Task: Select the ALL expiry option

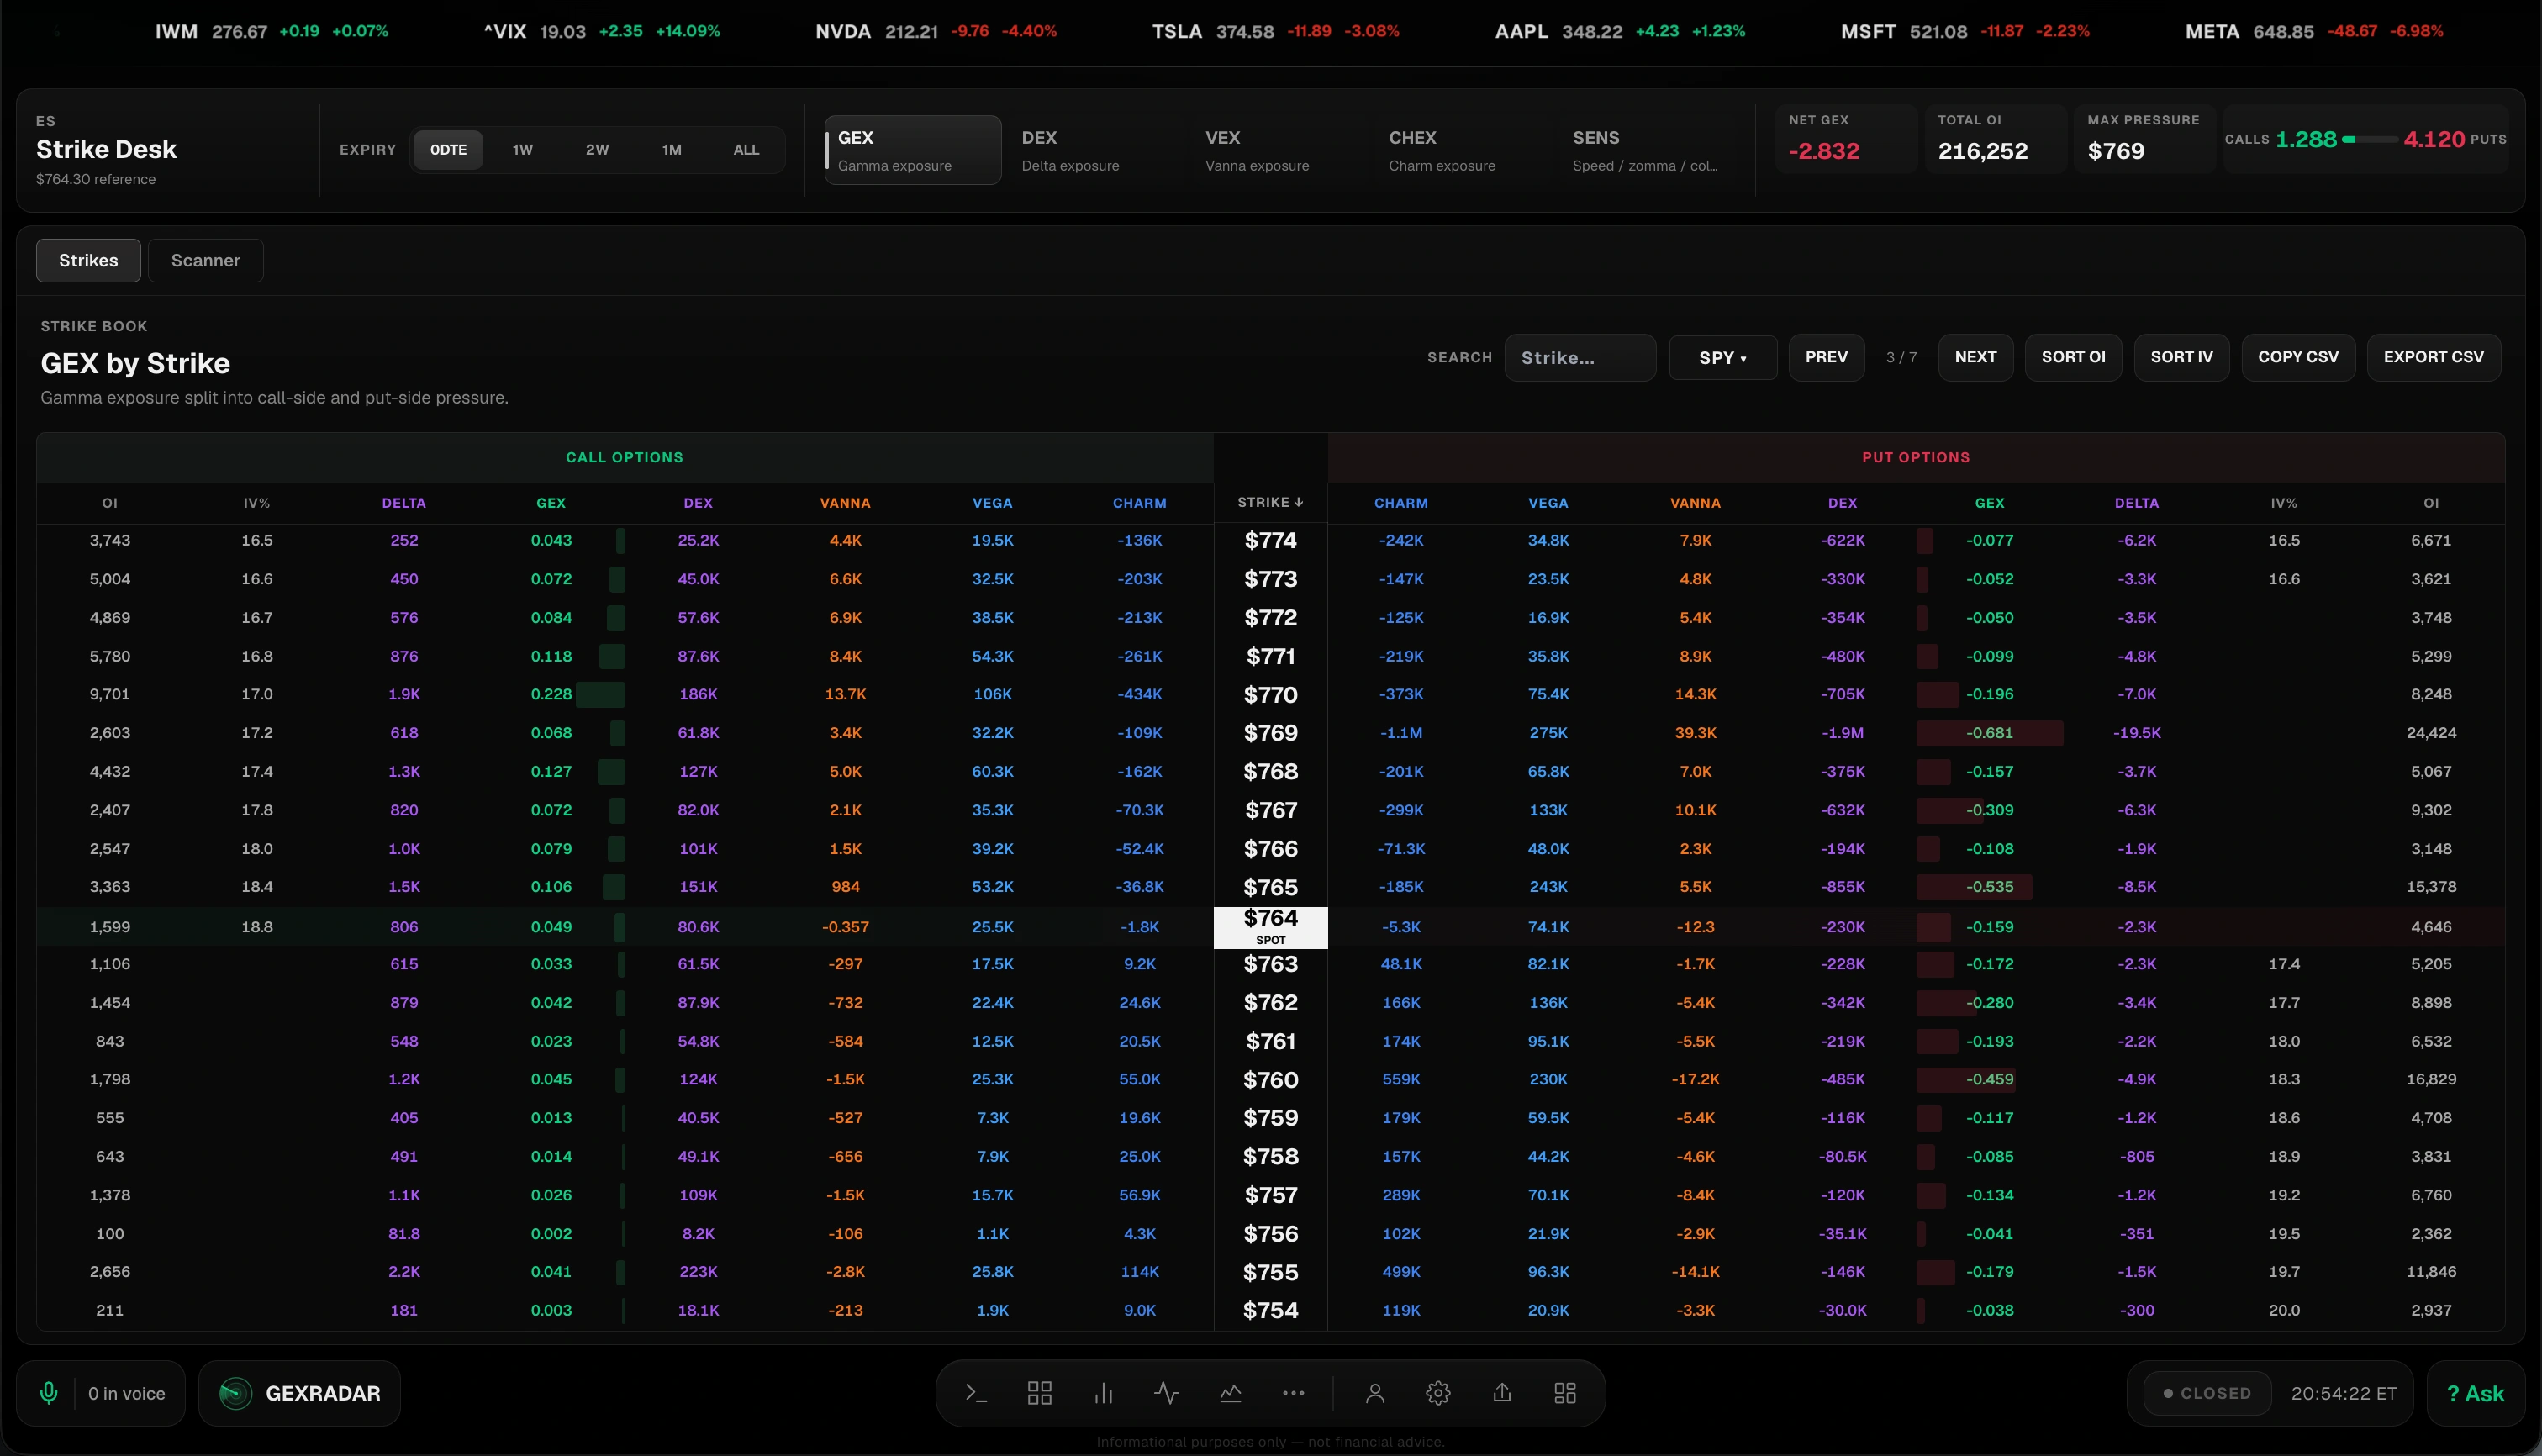Action: coord(746,150)
